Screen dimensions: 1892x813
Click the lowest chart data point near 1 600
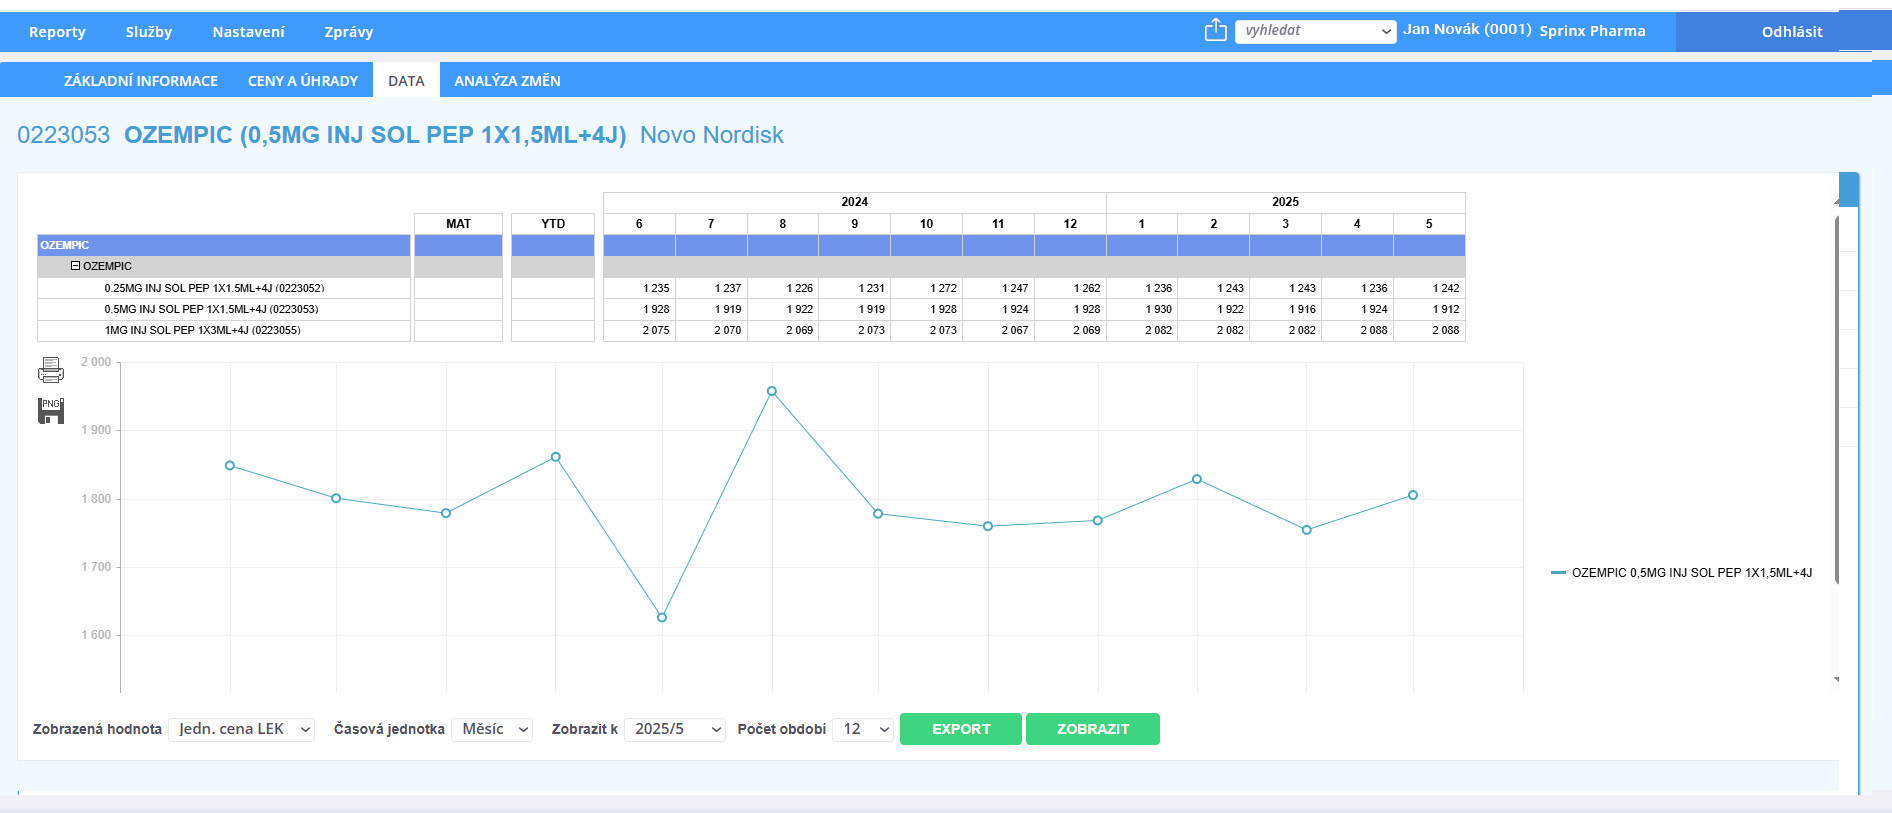tap(662, 618)
